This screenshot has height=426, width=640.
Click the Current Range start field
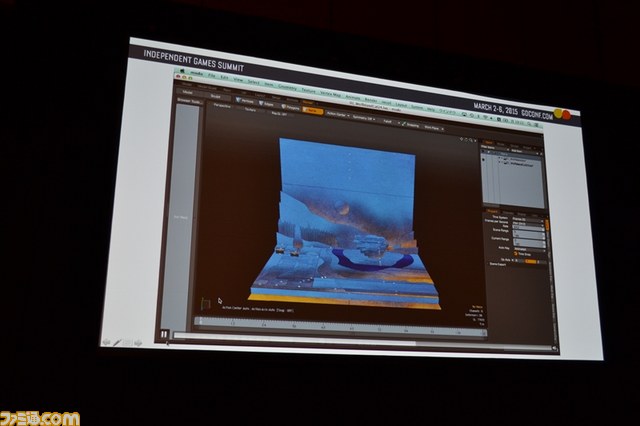coord(529,241)
